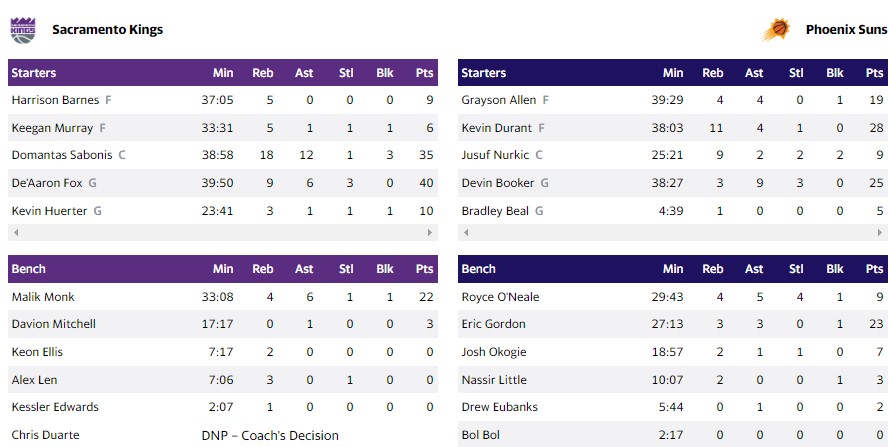Open Domantas Sabonis player profile
The height and width of the screenshot is (447, 889).
(x=61, y=155)
